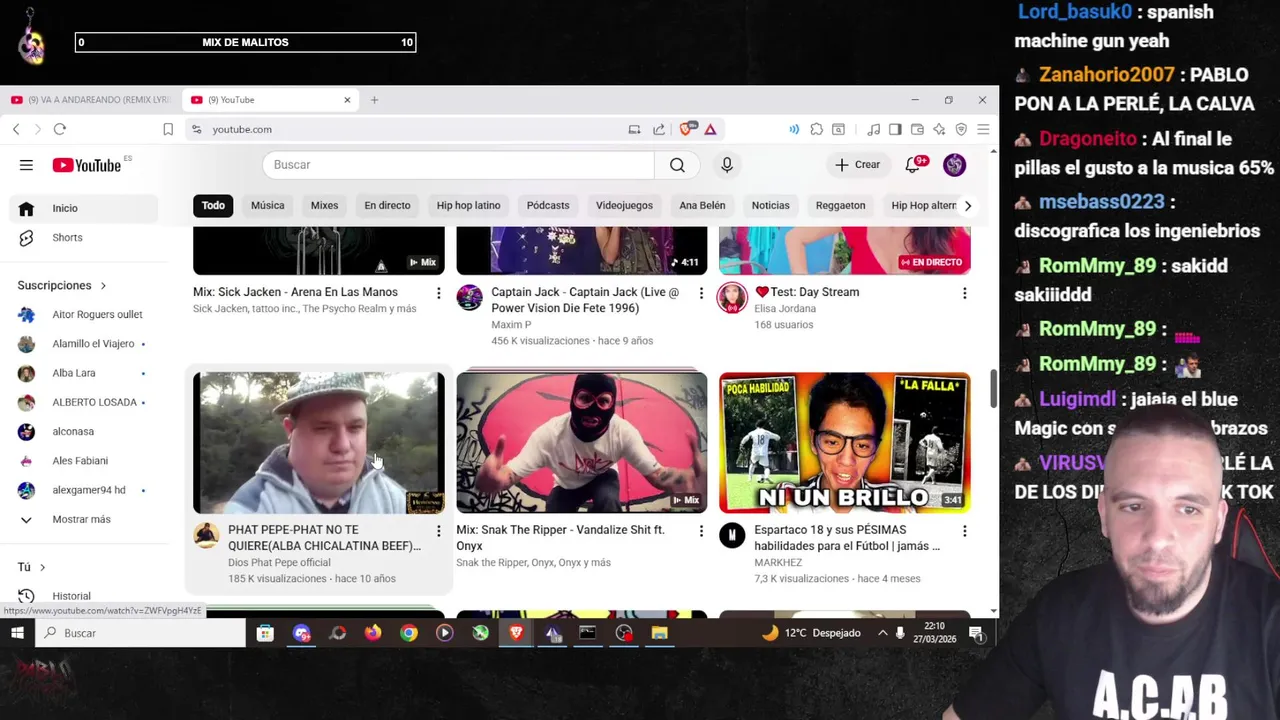1280x720 pixels.
Task: Open a new browser tab
Action: tap(374, 100)
